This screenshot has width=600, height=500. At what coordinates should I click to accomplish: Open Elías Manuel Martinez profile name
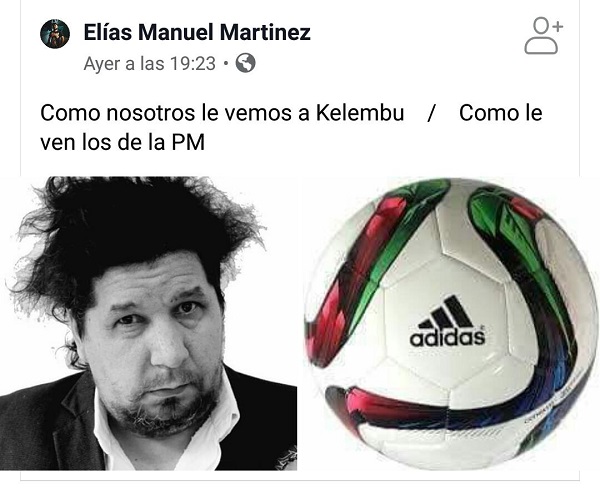click(x=197, y=32)
